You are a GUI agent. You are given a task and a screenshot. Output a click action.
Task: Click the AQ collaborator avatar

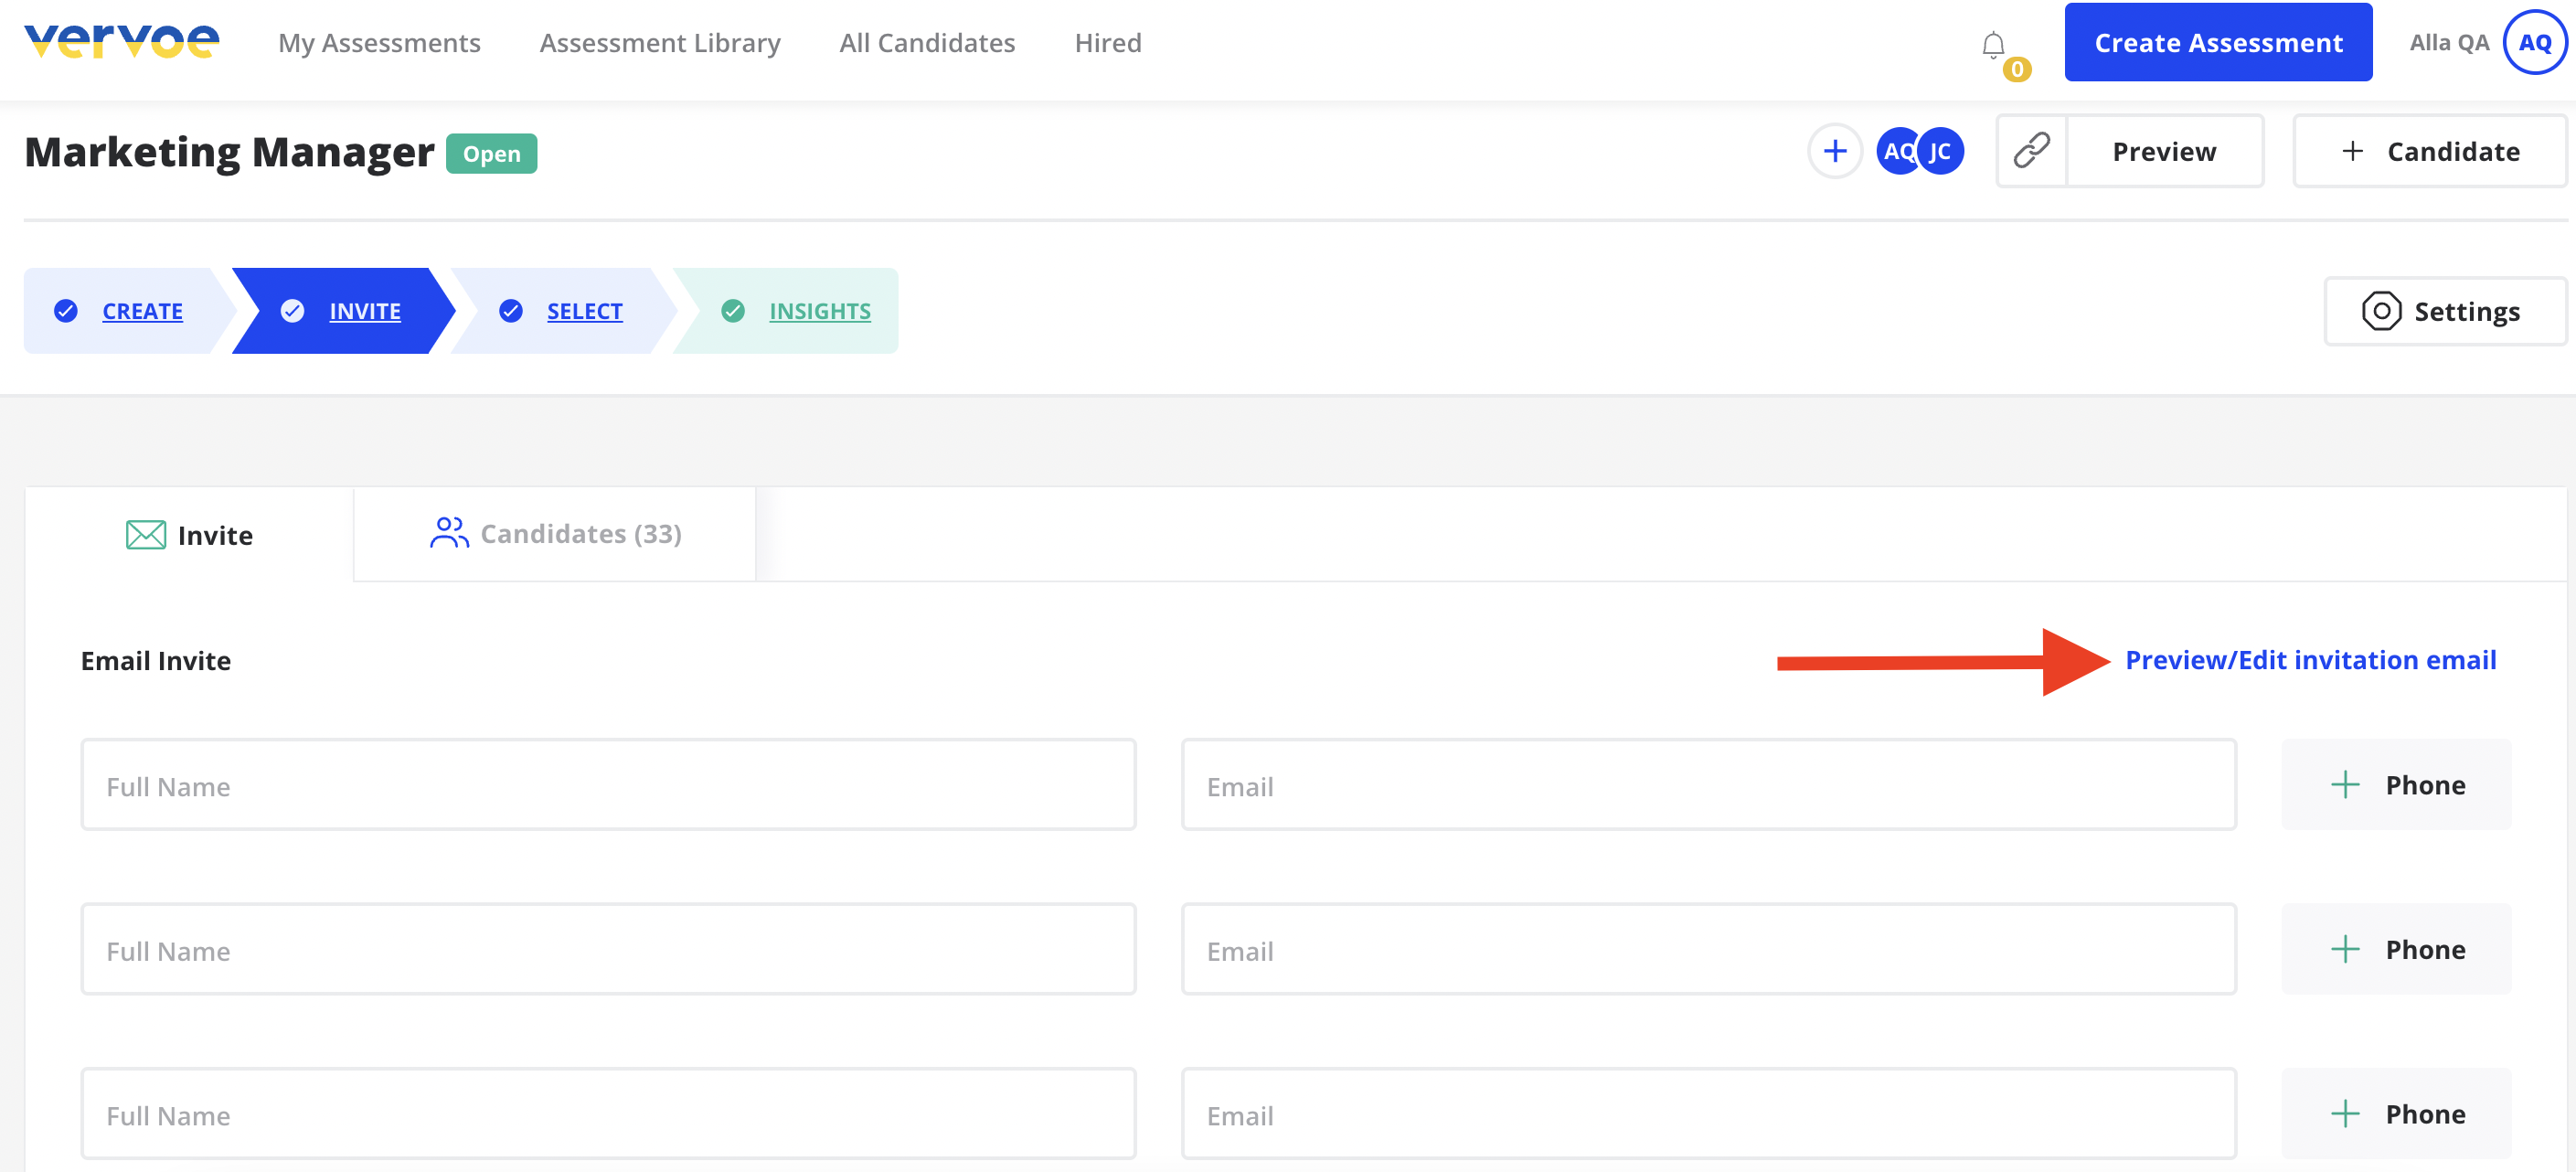click(1896, 151)
